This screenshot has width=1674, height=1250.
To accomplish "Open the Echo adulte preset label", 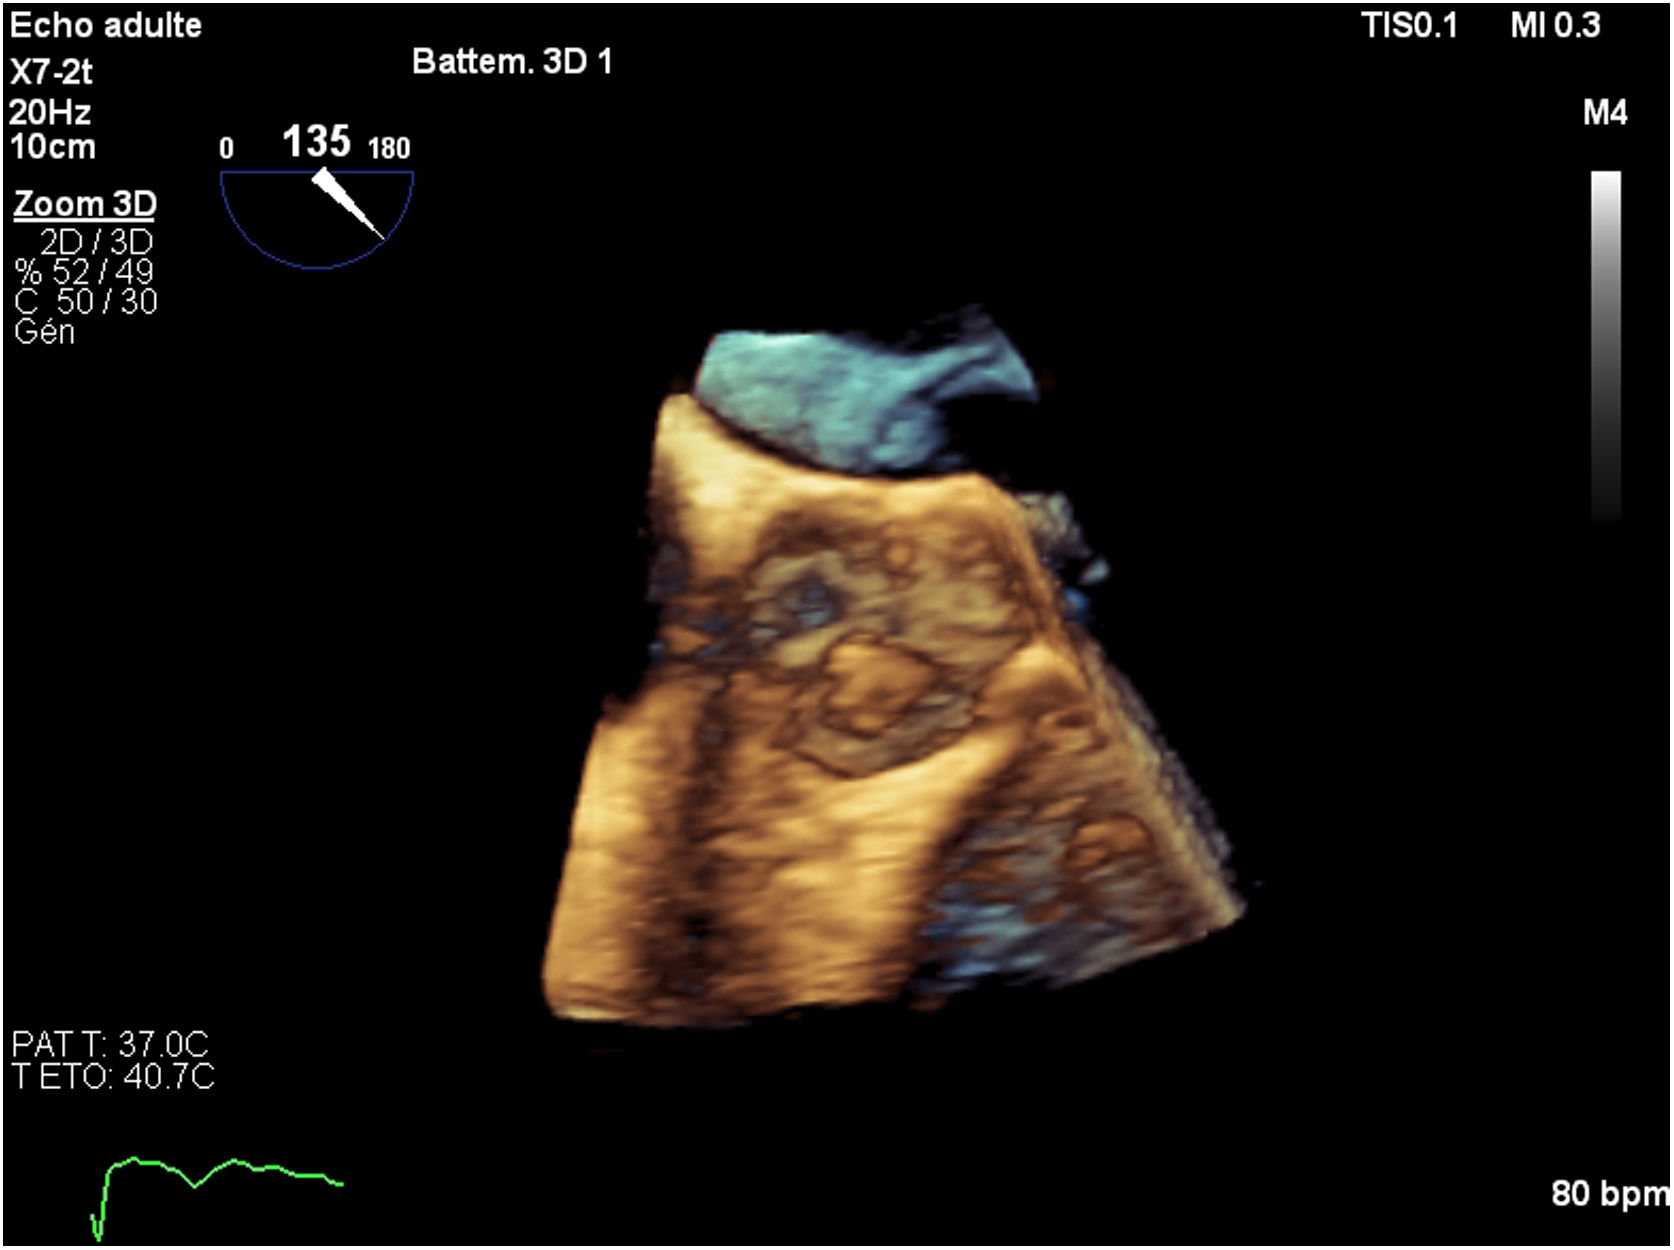I will coord(105,25).
